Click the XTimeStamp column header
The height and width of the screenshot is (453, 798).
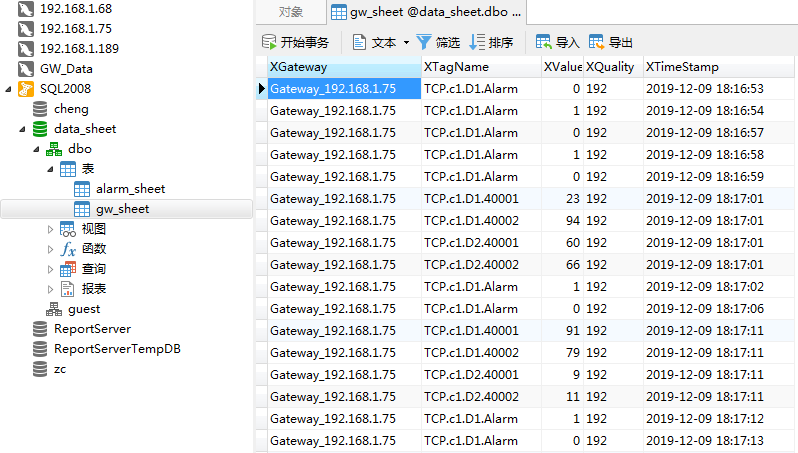719,67
